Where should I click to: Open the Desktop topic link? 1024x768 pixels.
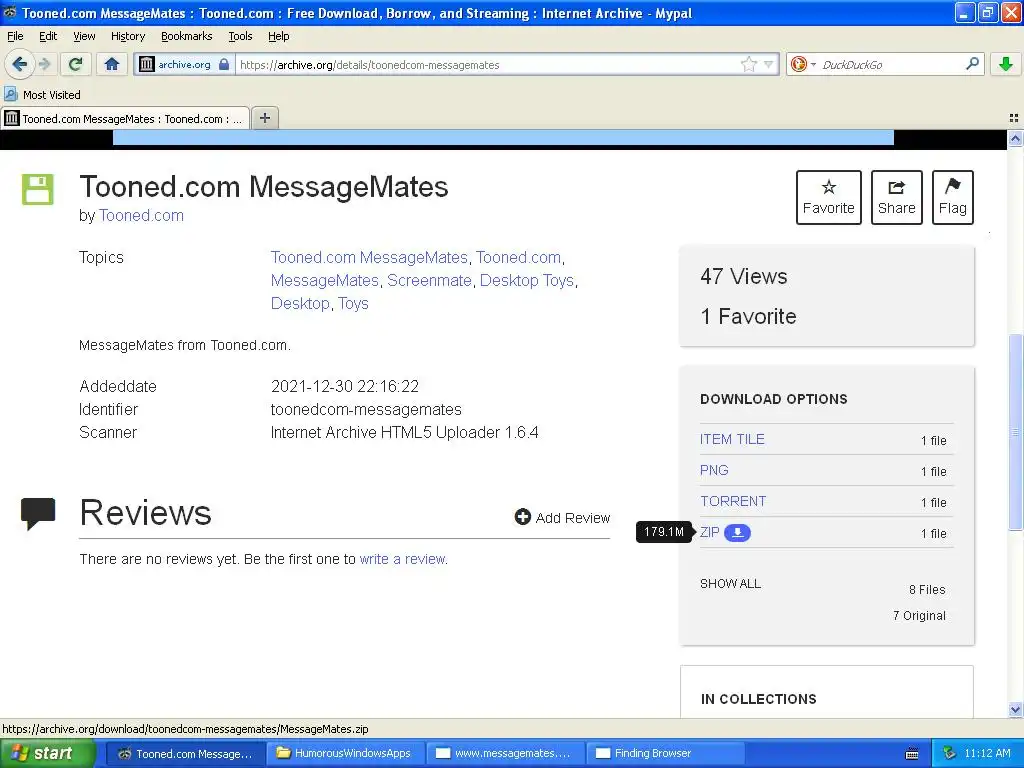tap(300, 304)
